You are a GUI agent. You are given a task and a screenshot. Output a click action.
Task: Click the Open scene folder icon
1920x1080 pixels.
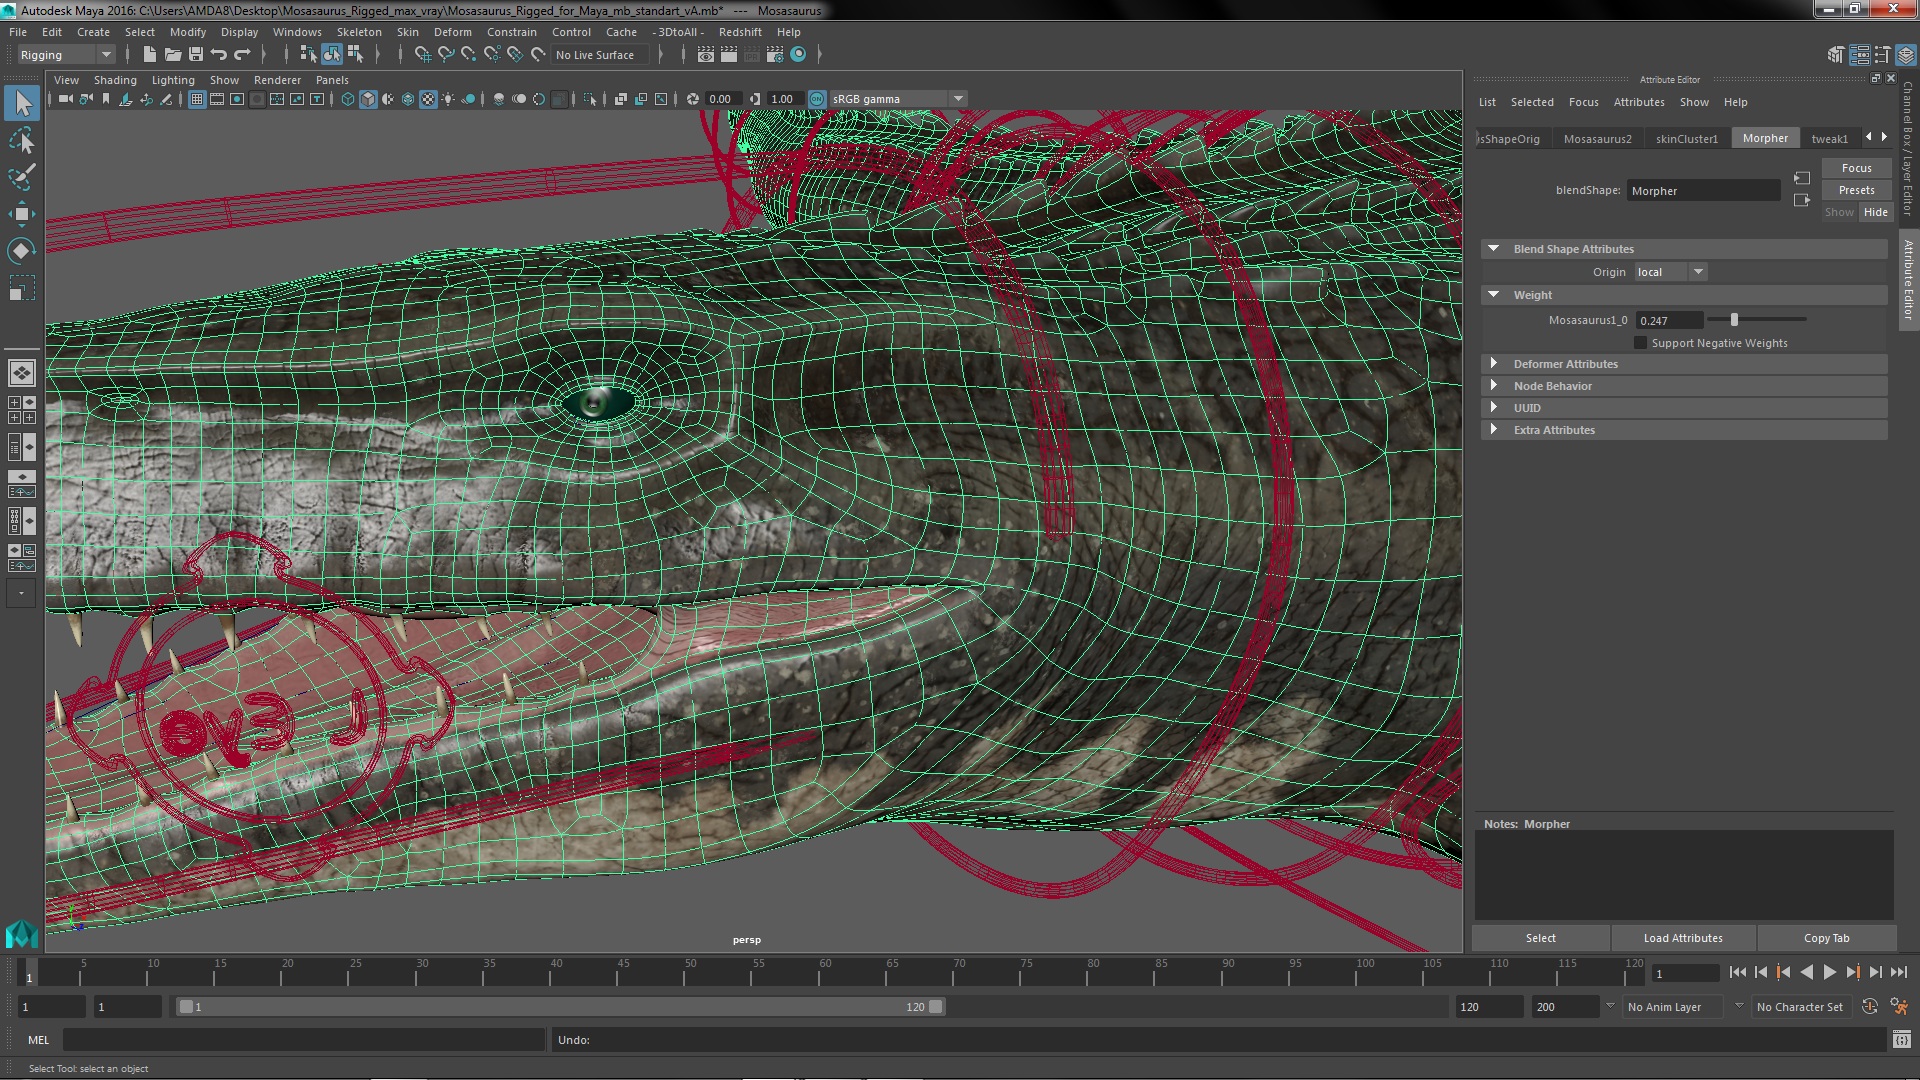click(173, 55)
